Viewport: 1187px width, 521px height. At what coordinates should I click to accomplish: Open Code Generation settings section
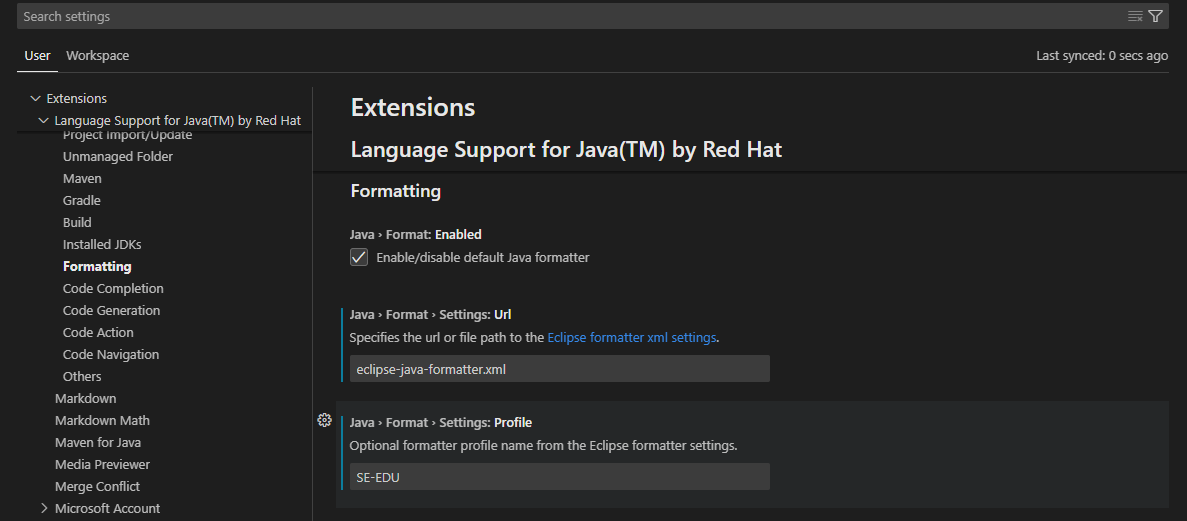click(111, 310)
